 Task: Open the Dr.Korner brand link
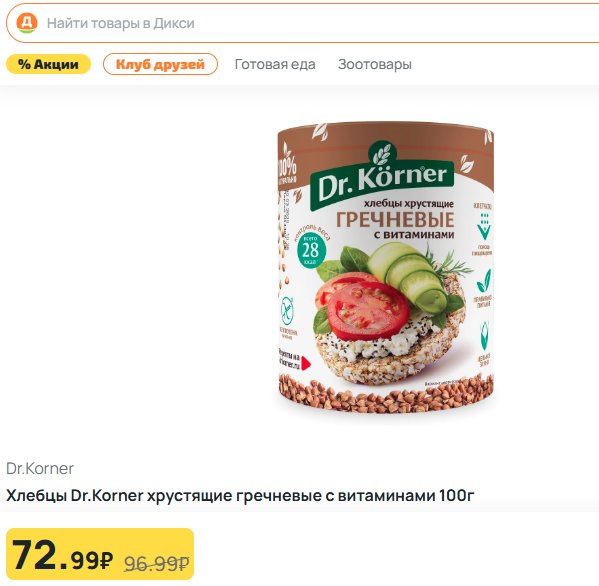(x=40, y=468)
